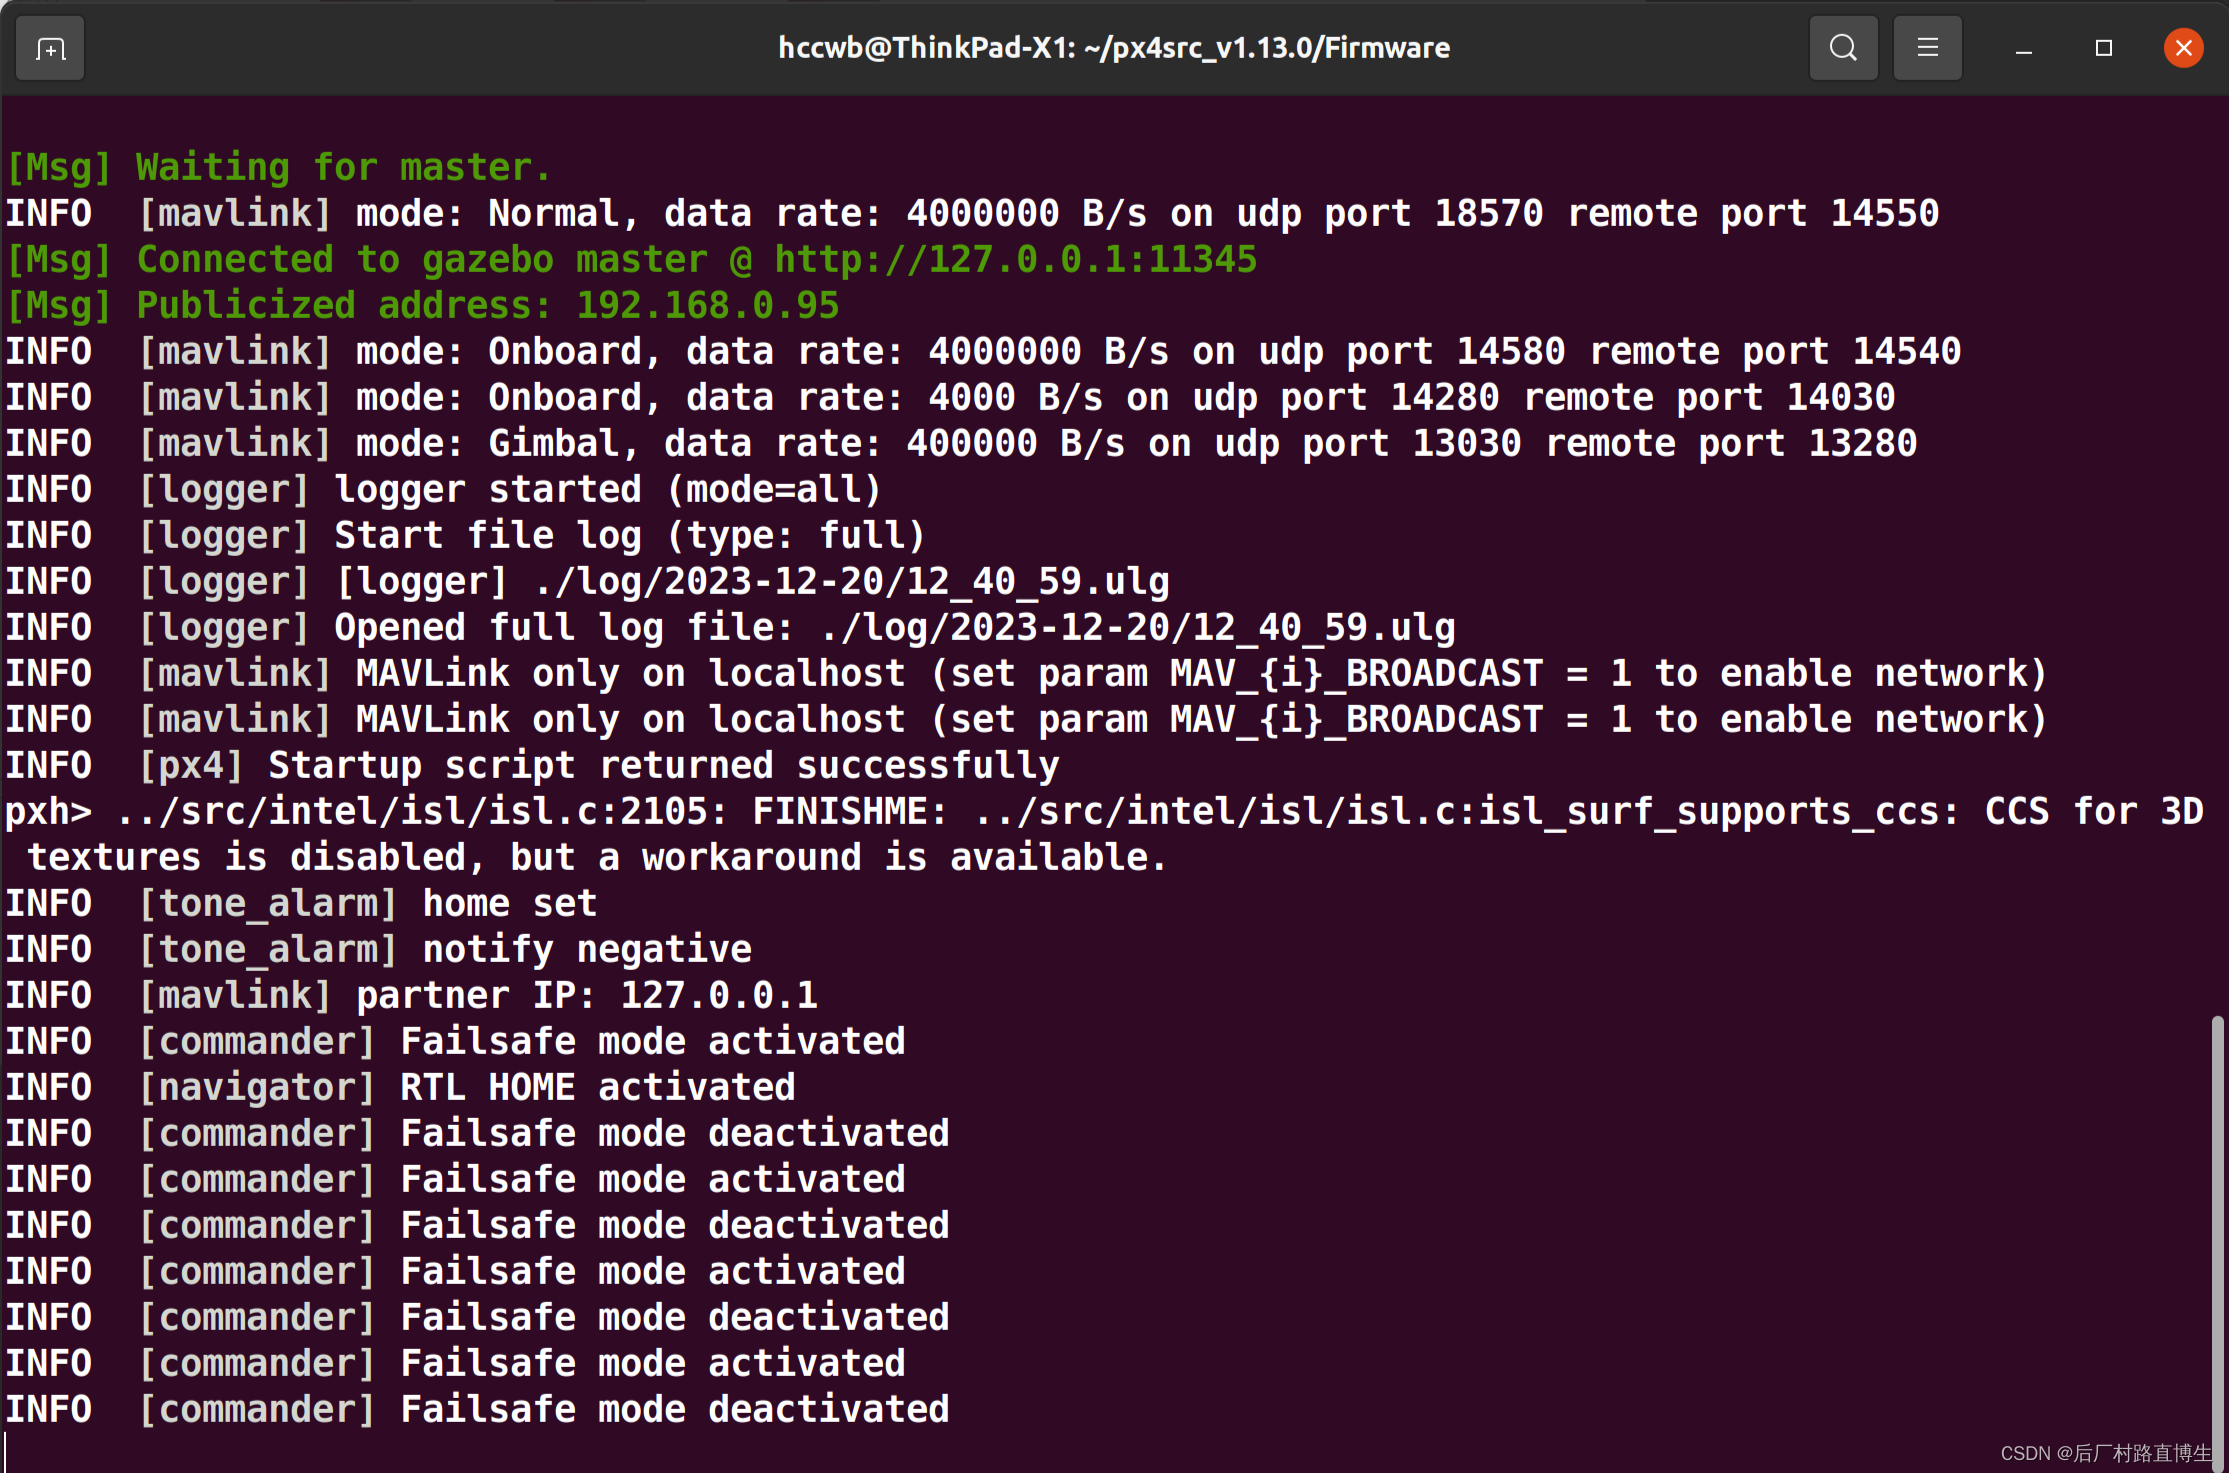The image size is (2229, 1473).
Task: Click 'Startup script returned successfully' text
Action: tap(663, 766)
